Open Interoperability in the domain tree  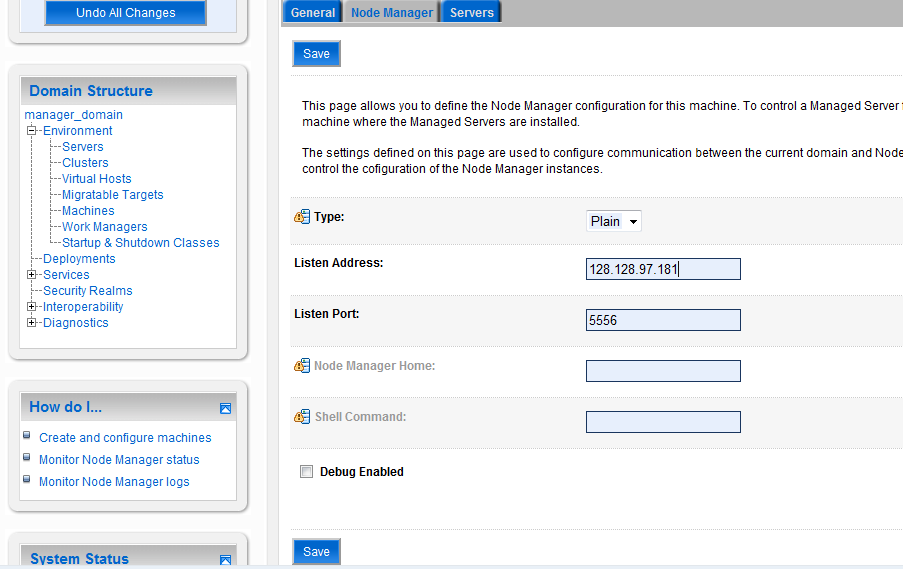pyautogui.click(x=84, y=307)
